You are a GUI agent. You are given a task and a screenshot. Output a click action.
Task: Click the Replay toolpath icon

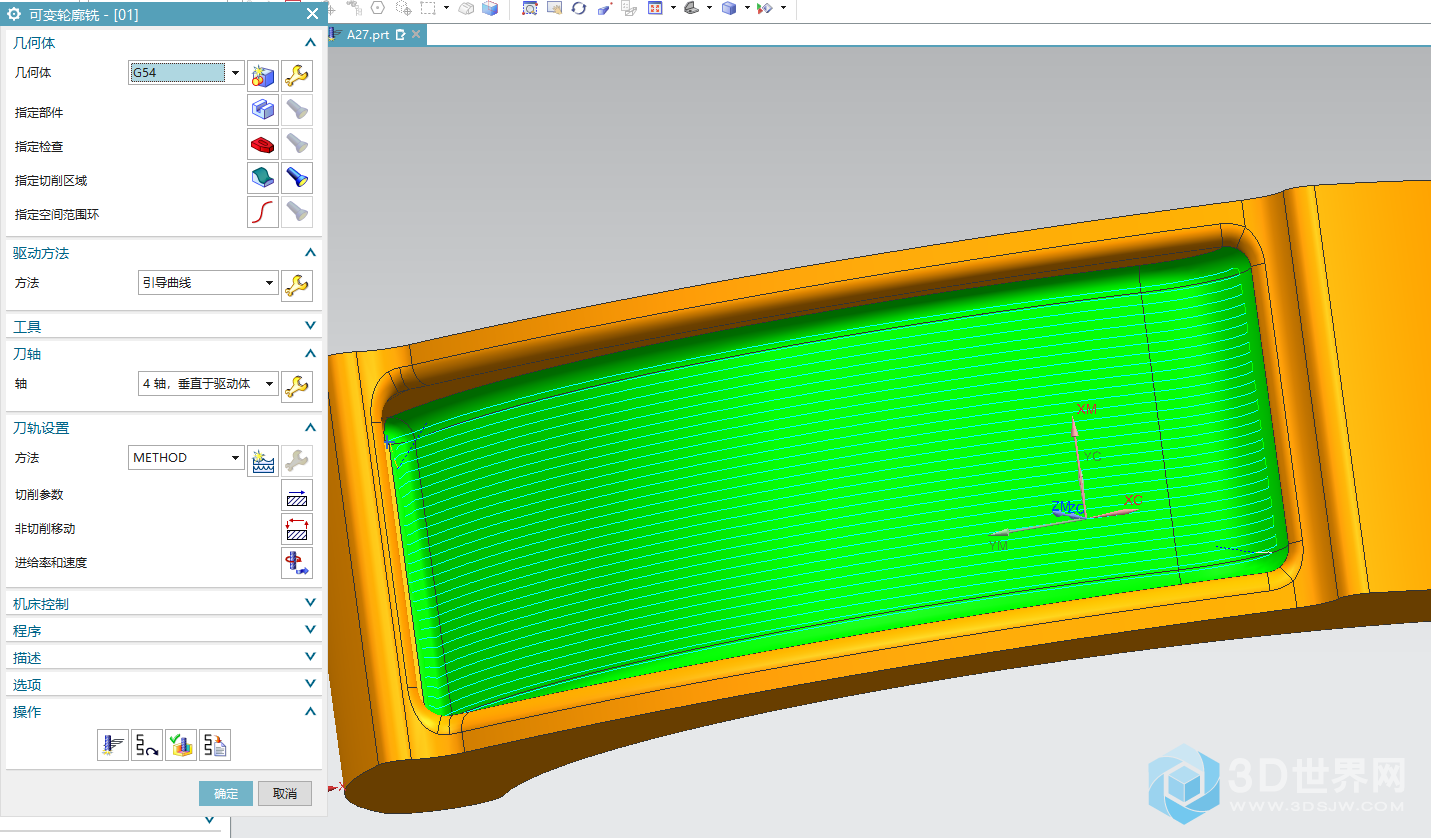[x=147, y=745]
